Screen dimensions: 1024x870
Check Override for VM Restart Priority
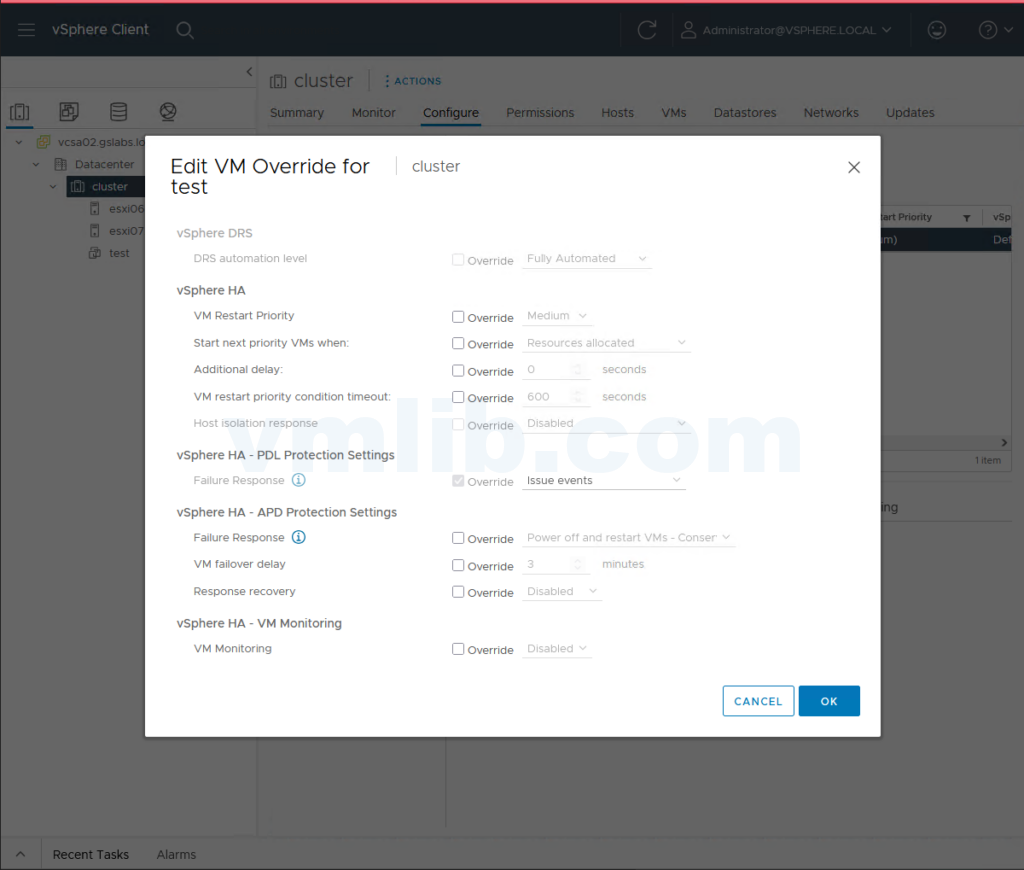pos(457,316)
